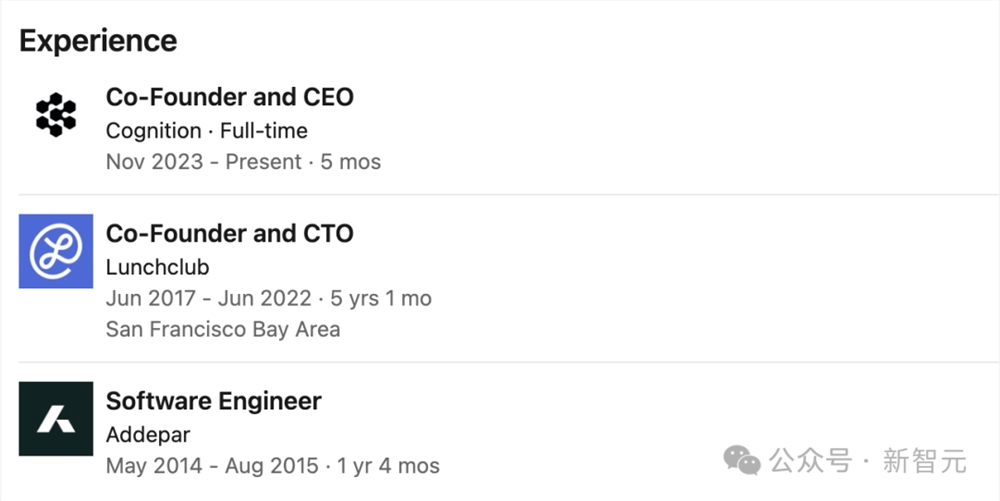Click the 5 mos duration text
This screenshot has height=501, width=1000.
pos(351,161)
